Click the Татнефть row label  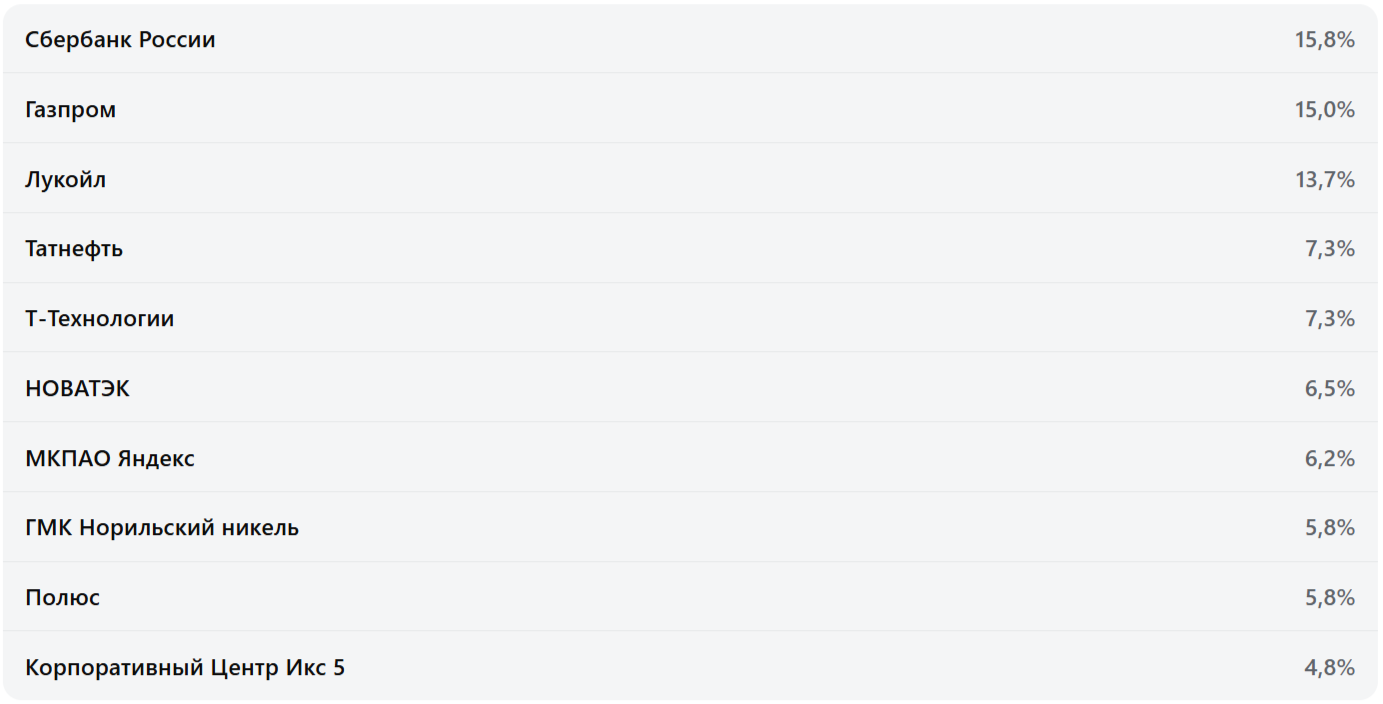[x=74, y=249]
